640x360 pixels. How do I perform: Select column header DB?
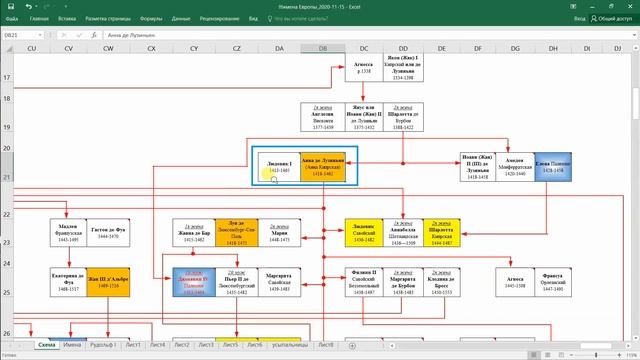323,49
